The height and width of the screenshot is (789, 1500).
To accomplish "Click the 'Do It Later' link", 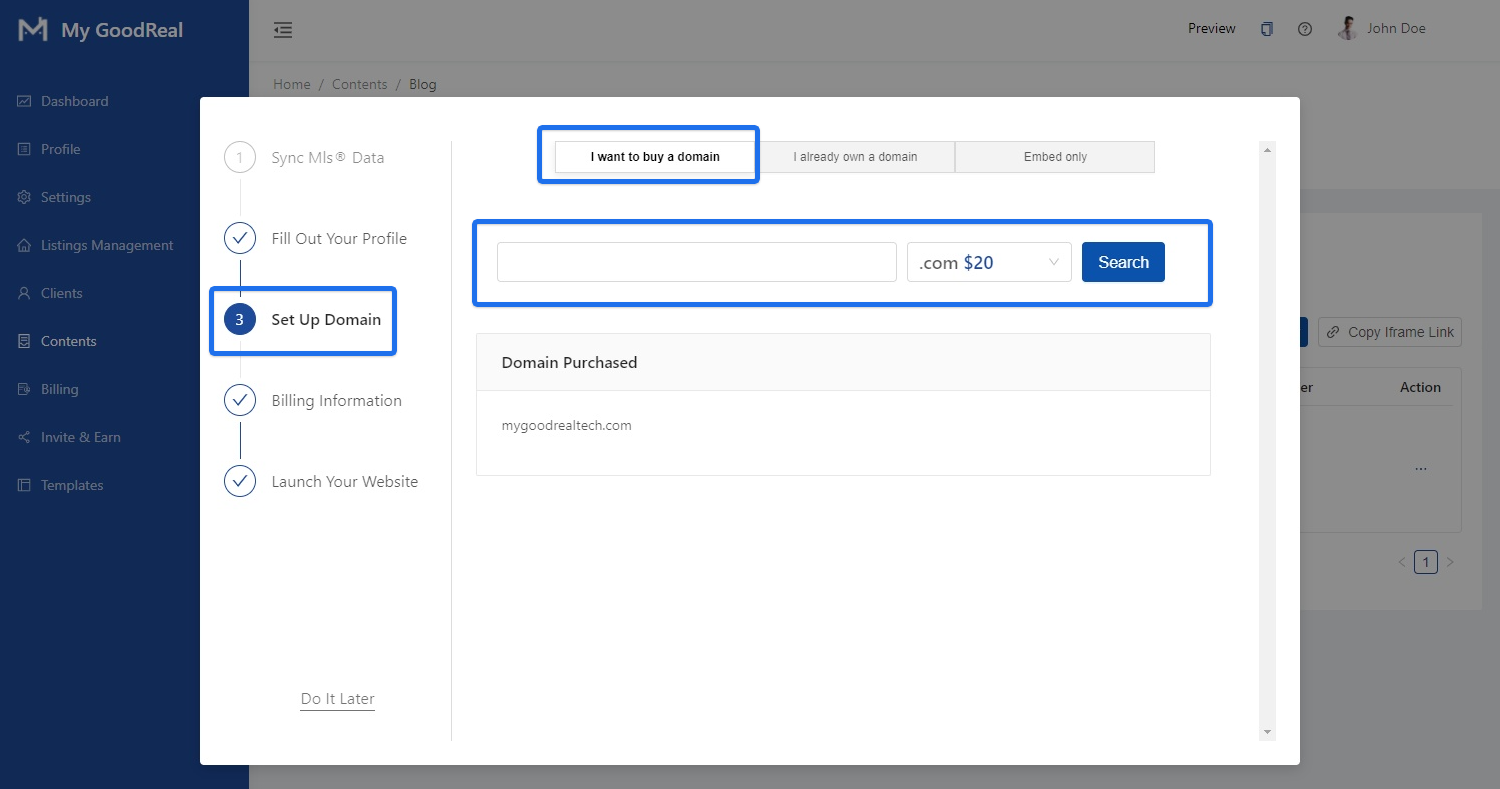I will point(337,698).
